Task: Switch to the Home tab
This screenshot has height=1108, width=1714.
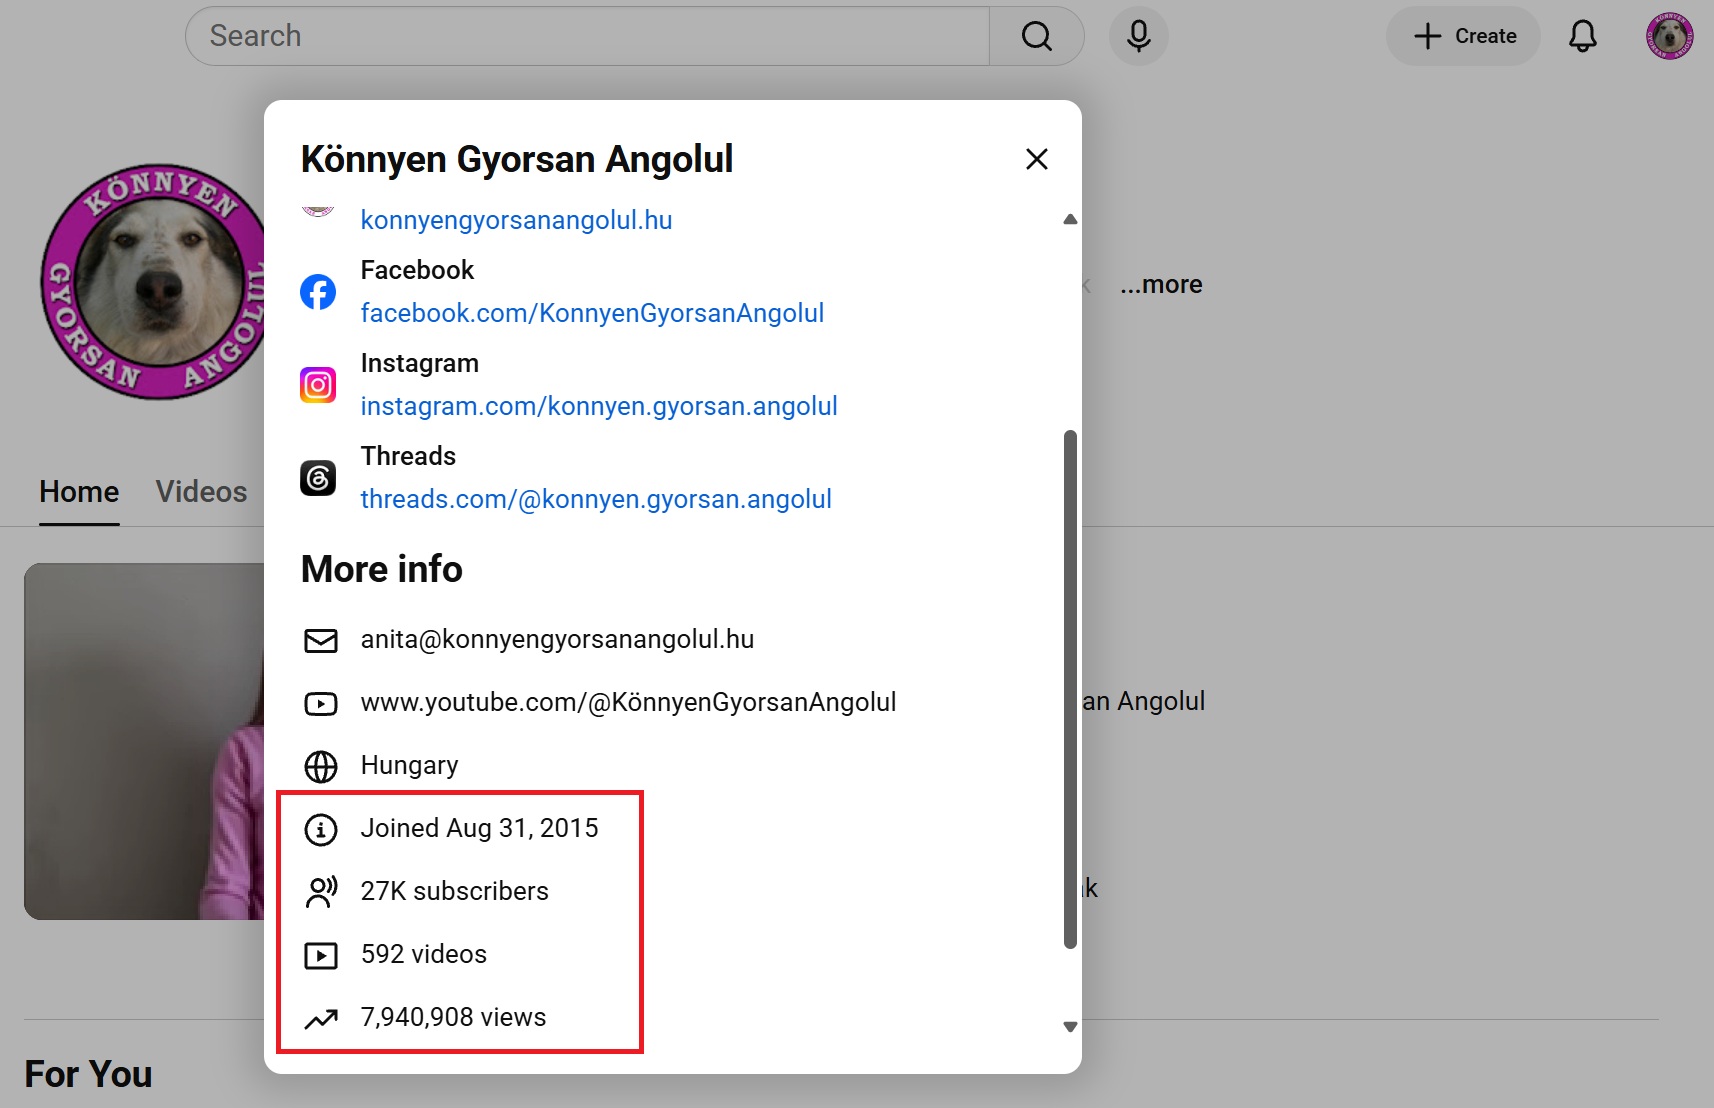Action: [x=79, y=492]
